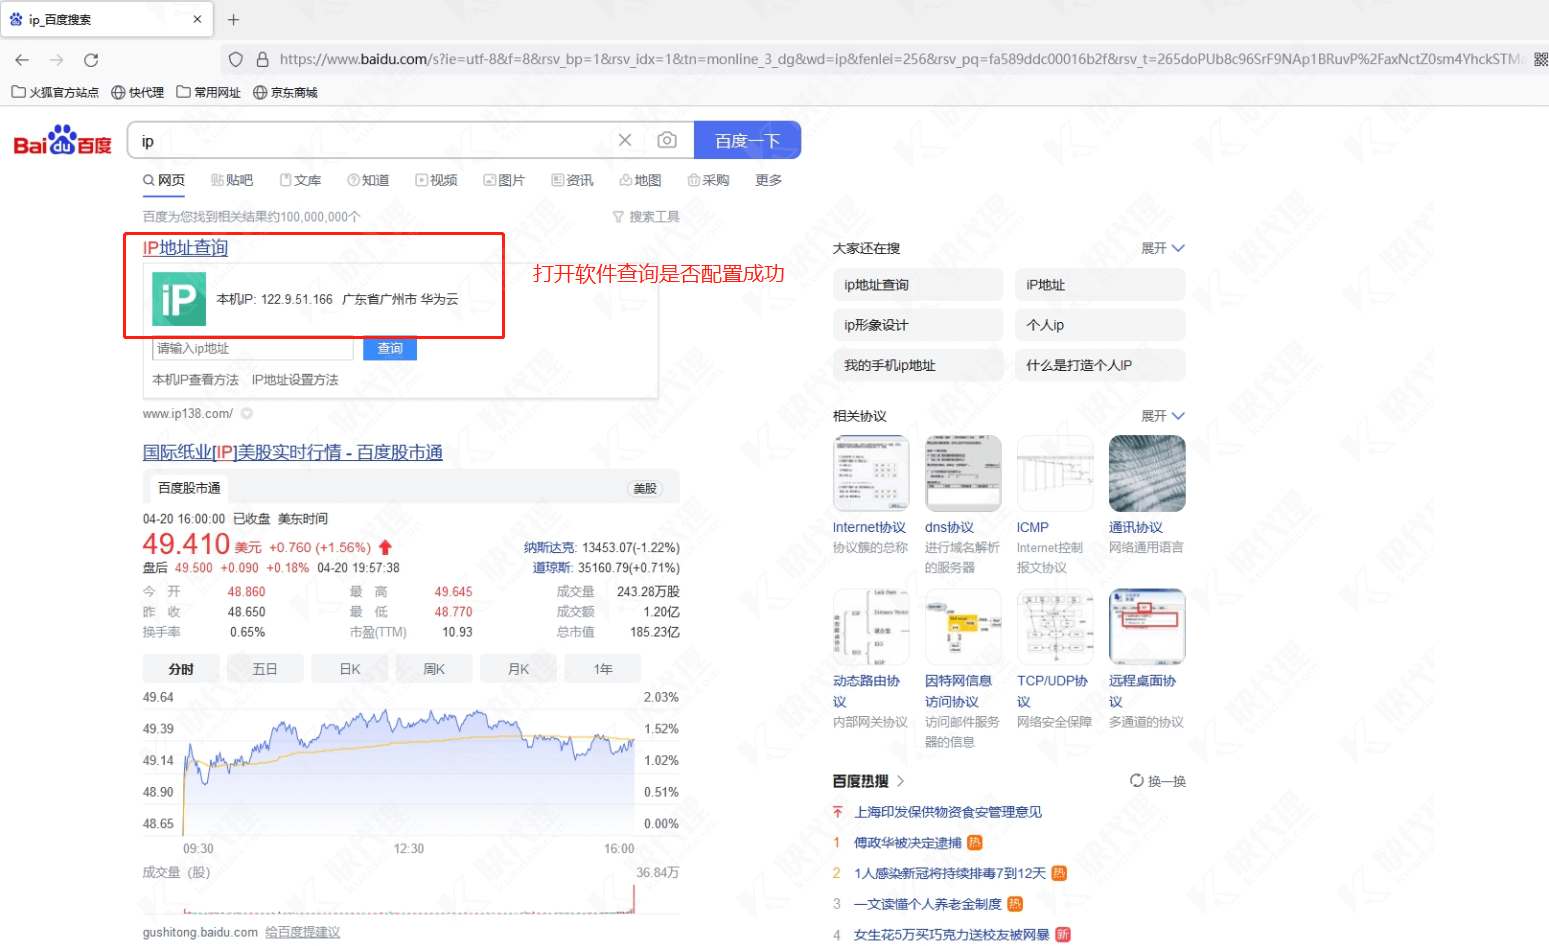
Task: Select the 日K chart tab
Action: point(350,669)
